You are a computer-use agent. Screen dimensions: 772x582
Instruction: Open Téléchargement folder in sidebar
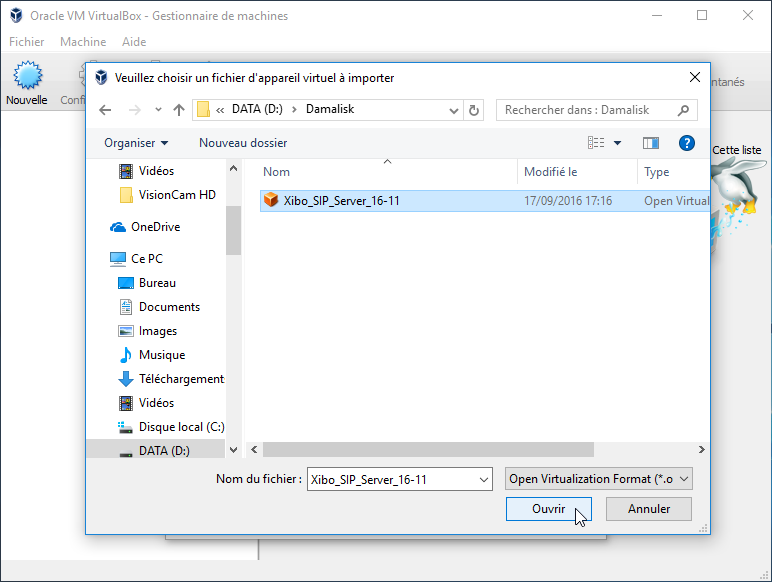coord(171,379)
